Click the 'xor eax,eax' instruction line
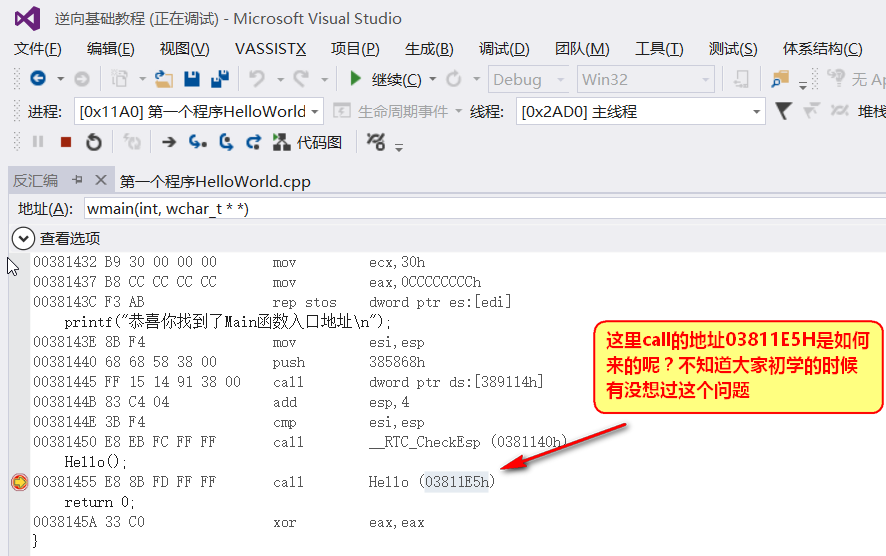The image size is (886, 556). click(x=229, y=522)
